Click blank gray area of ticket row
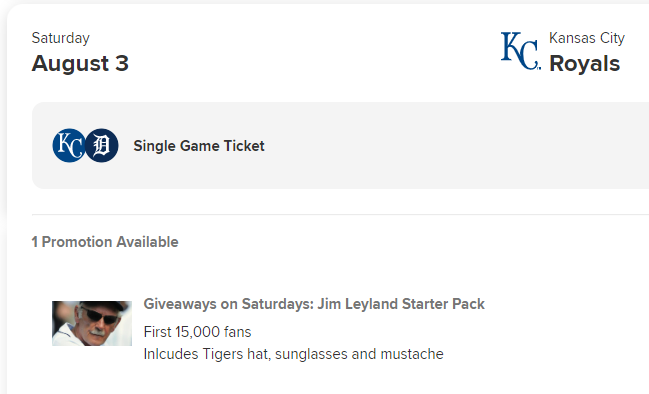649x394 pixels. point(455,146)
